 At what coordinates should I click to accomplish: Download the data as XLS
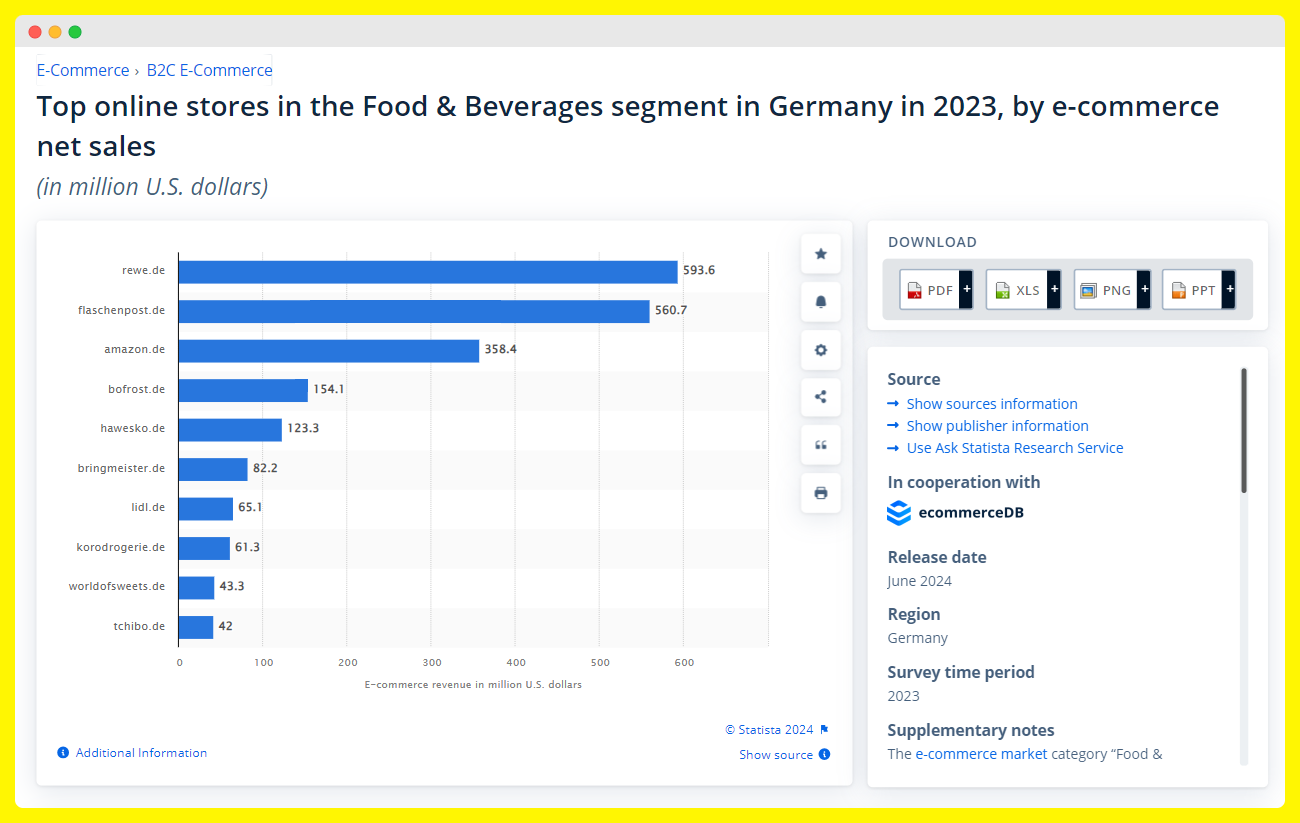pos(1024,290)
